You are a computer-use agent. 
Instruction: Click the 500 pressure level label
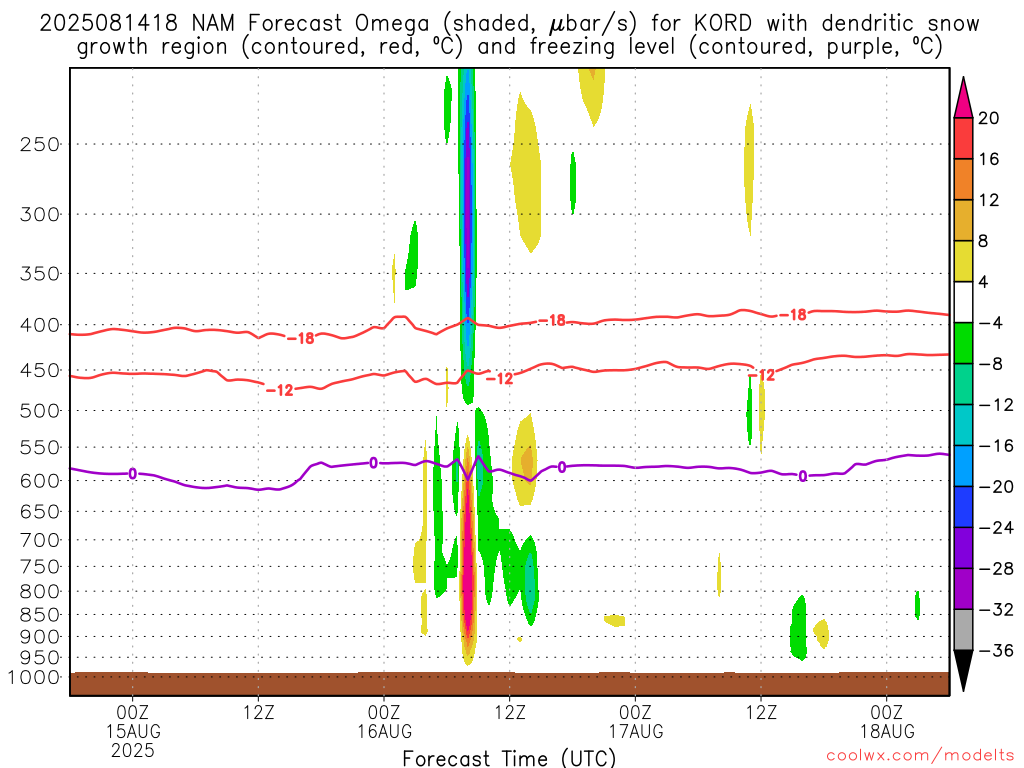click(x=40, y=411)
